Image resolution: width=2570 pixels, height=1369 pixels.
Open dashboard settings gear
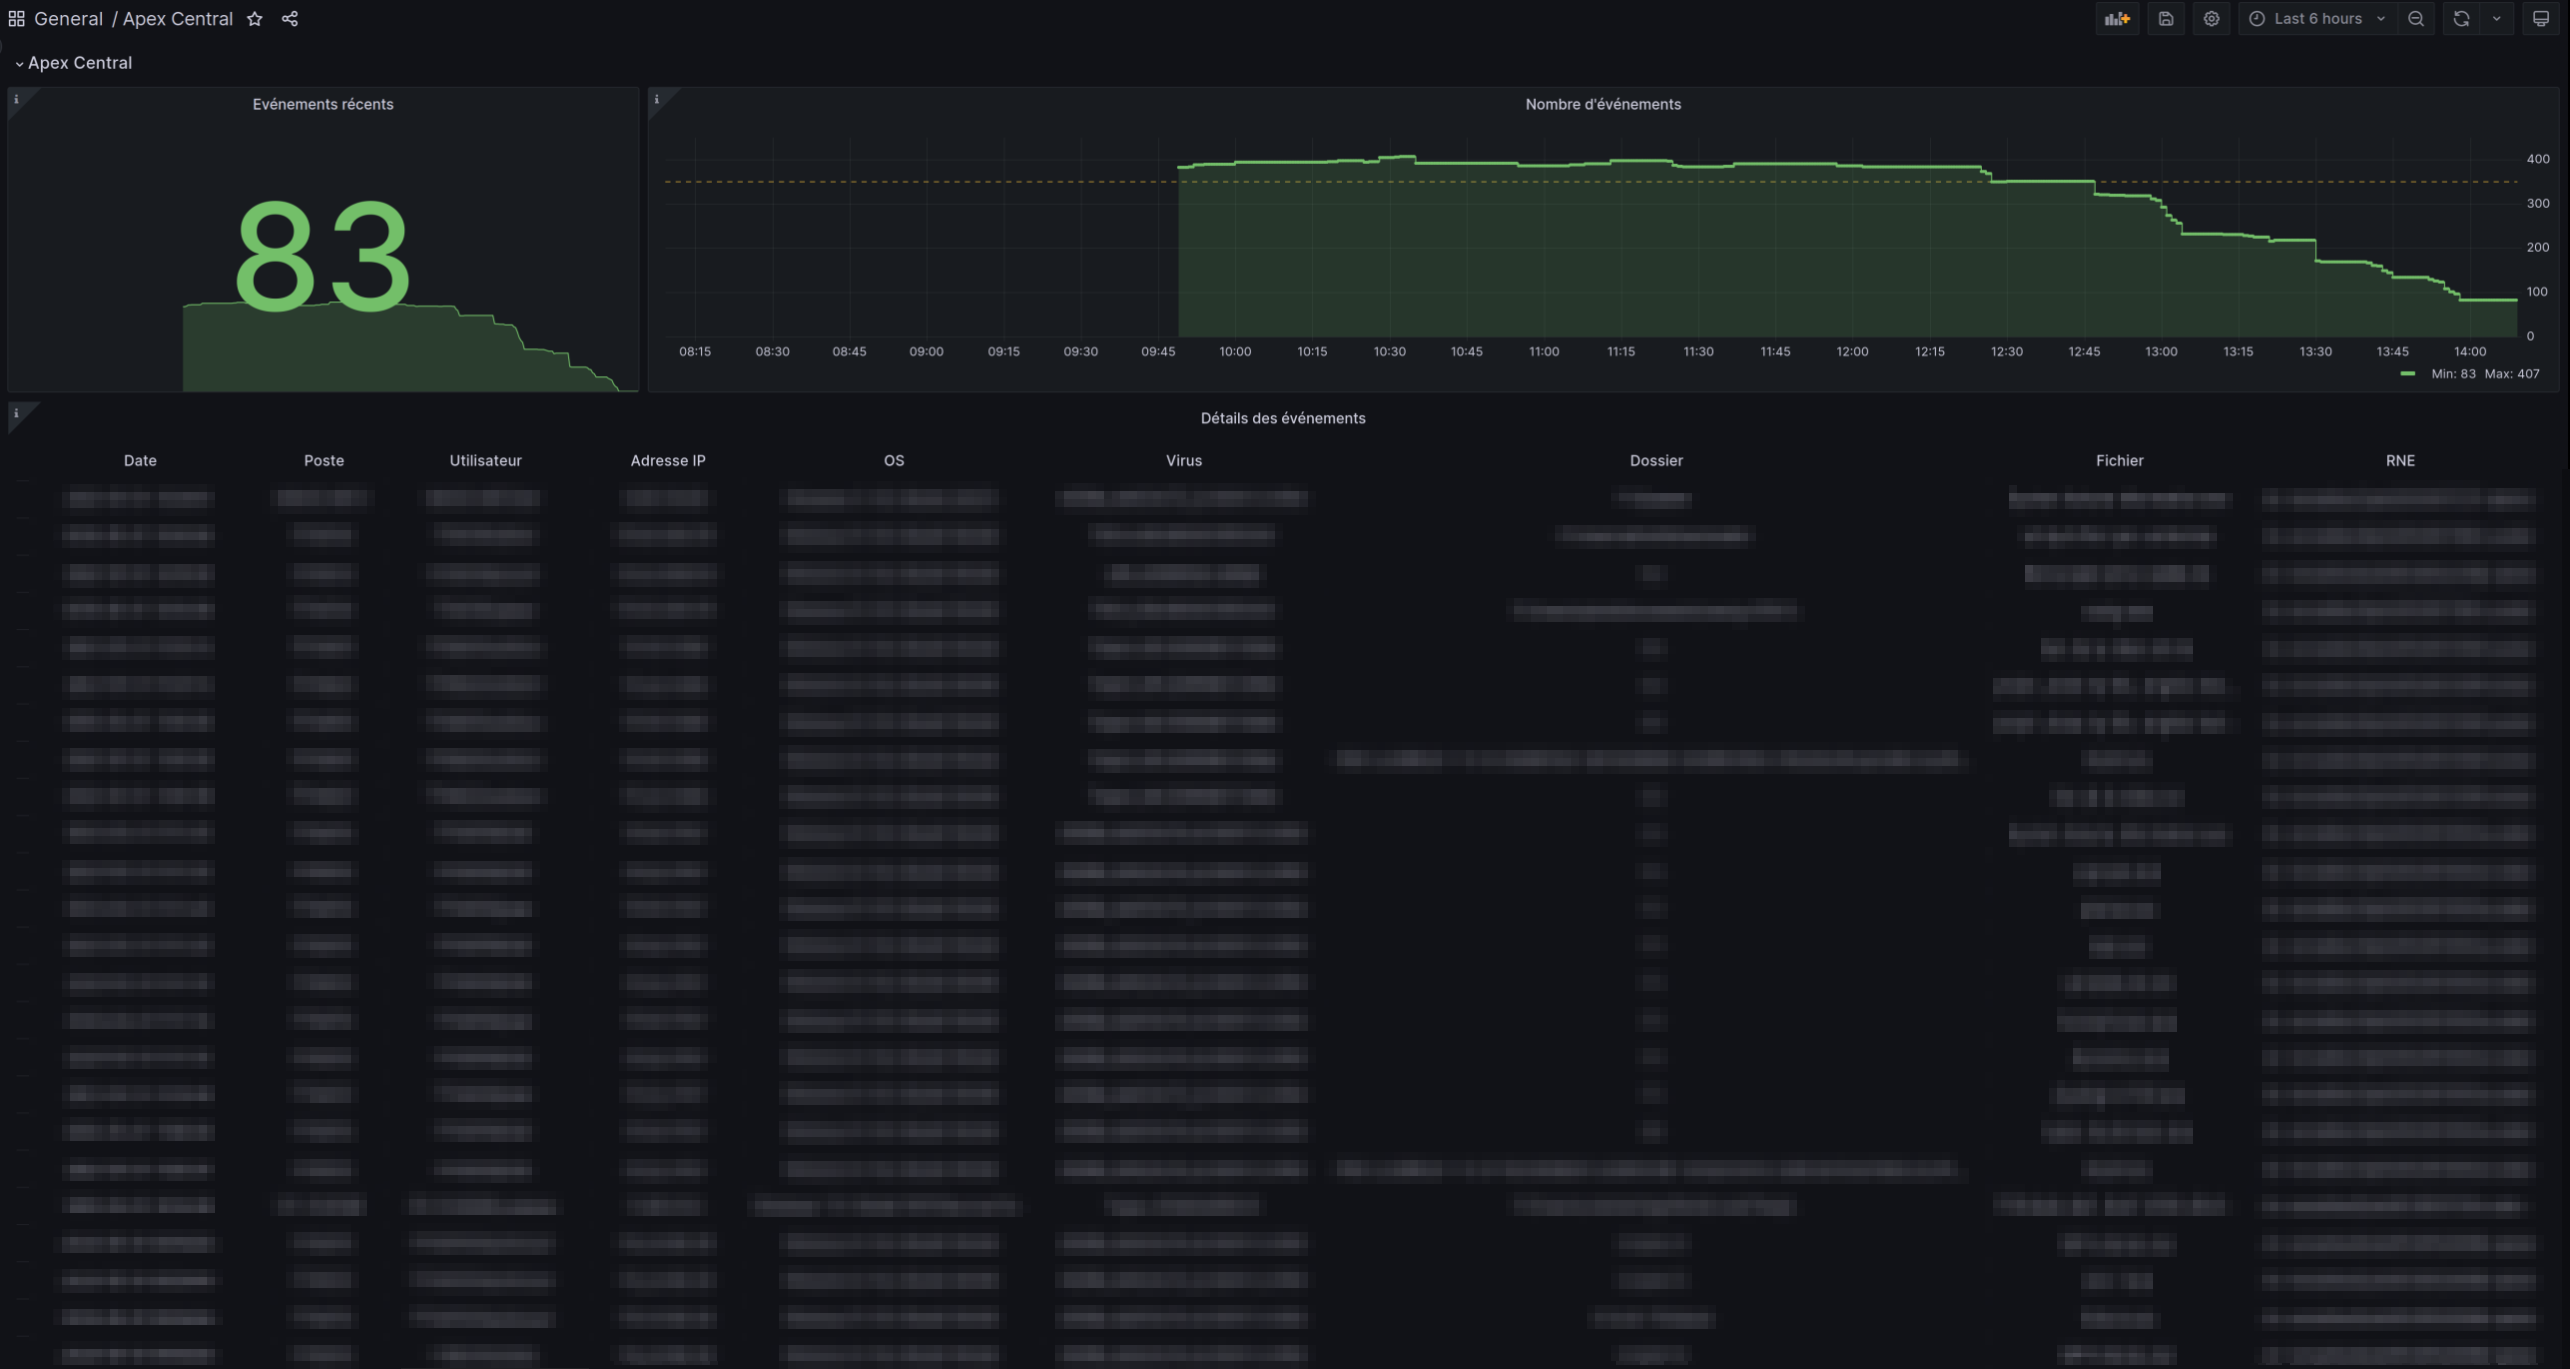[x=2212, y=19]
